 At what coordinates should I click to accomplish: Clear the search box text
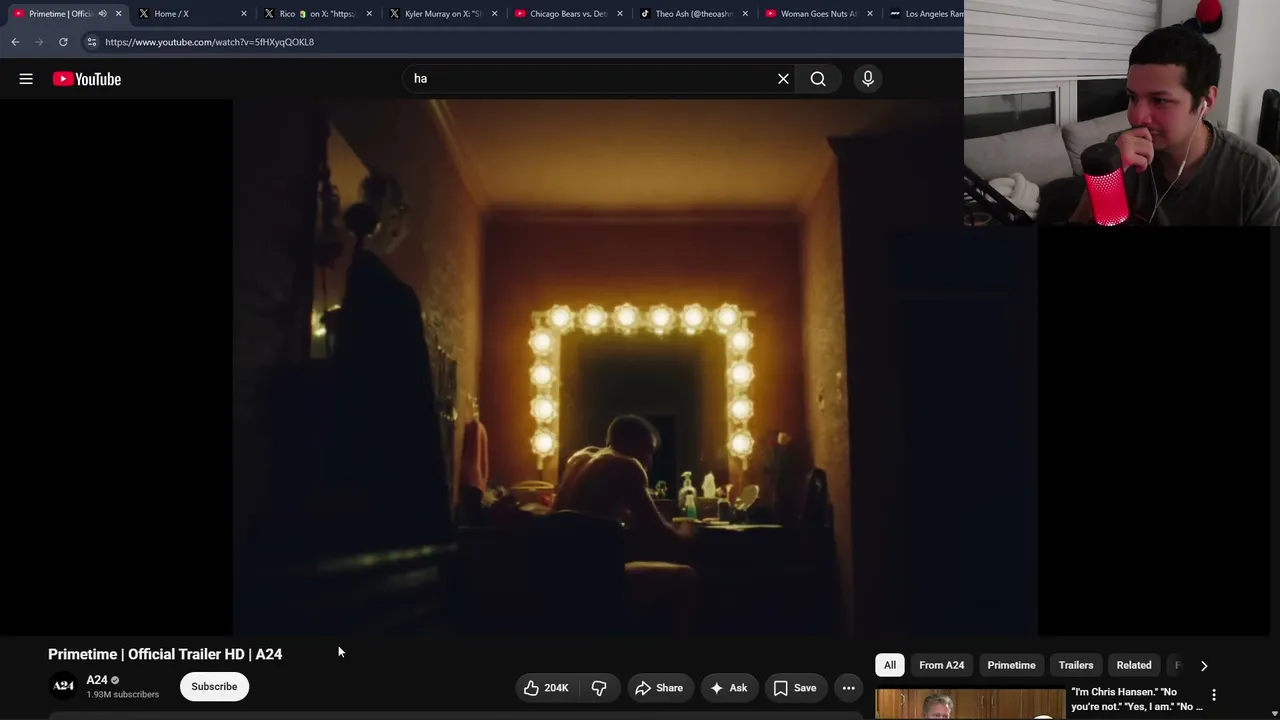(x=783, y=79)
